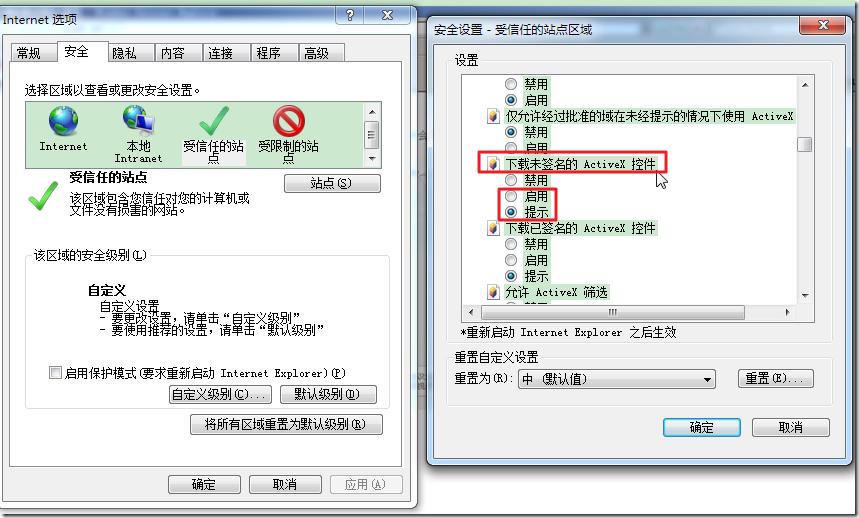Image resolution: width=859 pixels, height=518 pixels.
Task: Select 禁用 under 下载未签名的 ActiveX 控件
Action: [511, 180]
